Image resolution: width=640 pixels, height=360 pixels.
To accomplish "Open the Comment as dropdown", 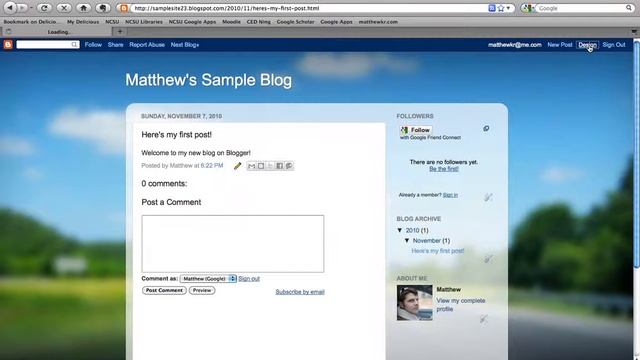I will (x=208, y=278).
